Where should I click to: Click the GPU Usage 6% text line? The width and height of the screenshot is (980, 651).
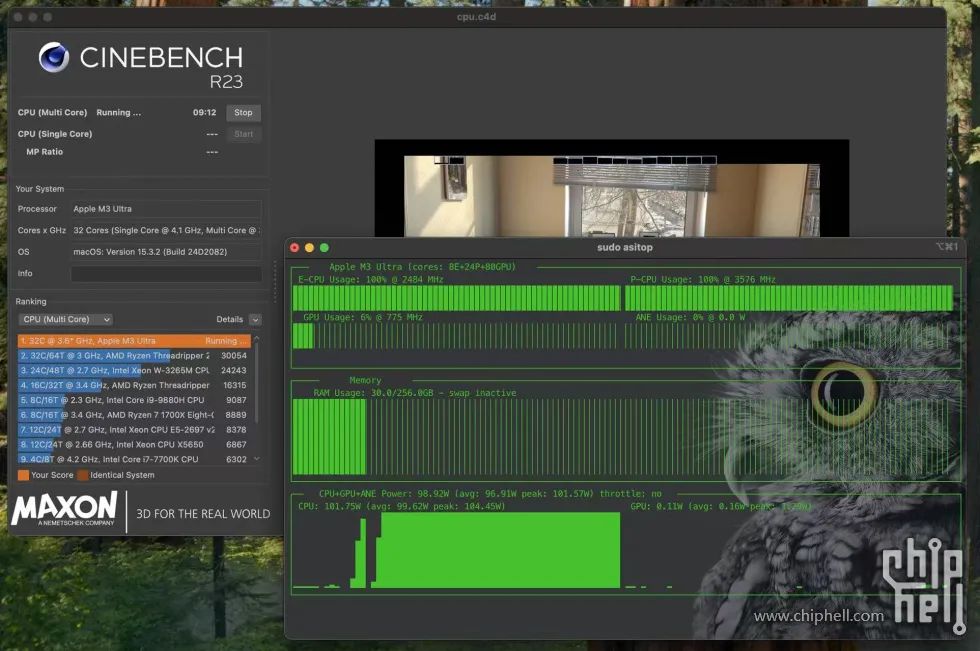(363, 317)
